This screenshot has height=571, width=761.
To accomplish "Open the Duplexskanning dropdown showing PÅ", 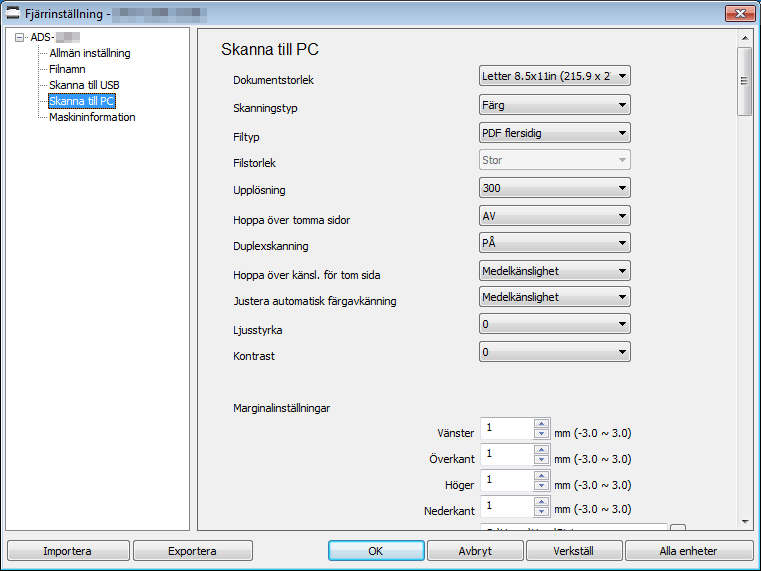I will click(555, 243).
